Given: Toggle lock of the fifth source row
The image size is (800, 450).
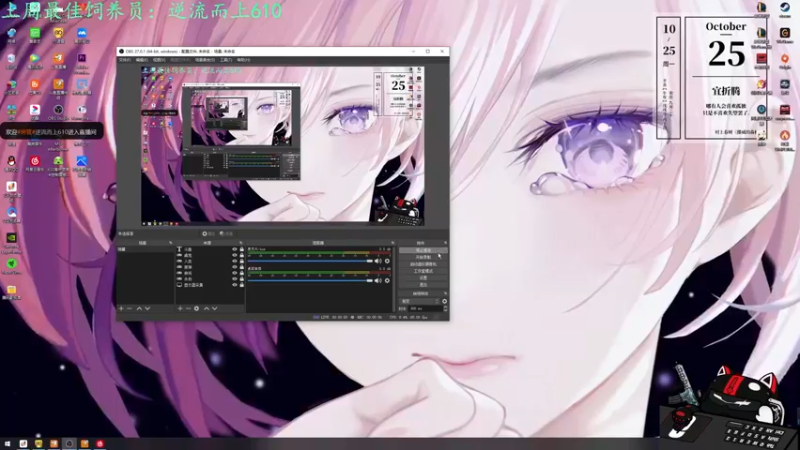Looking at the screenshot, I should tap(241, 273).
